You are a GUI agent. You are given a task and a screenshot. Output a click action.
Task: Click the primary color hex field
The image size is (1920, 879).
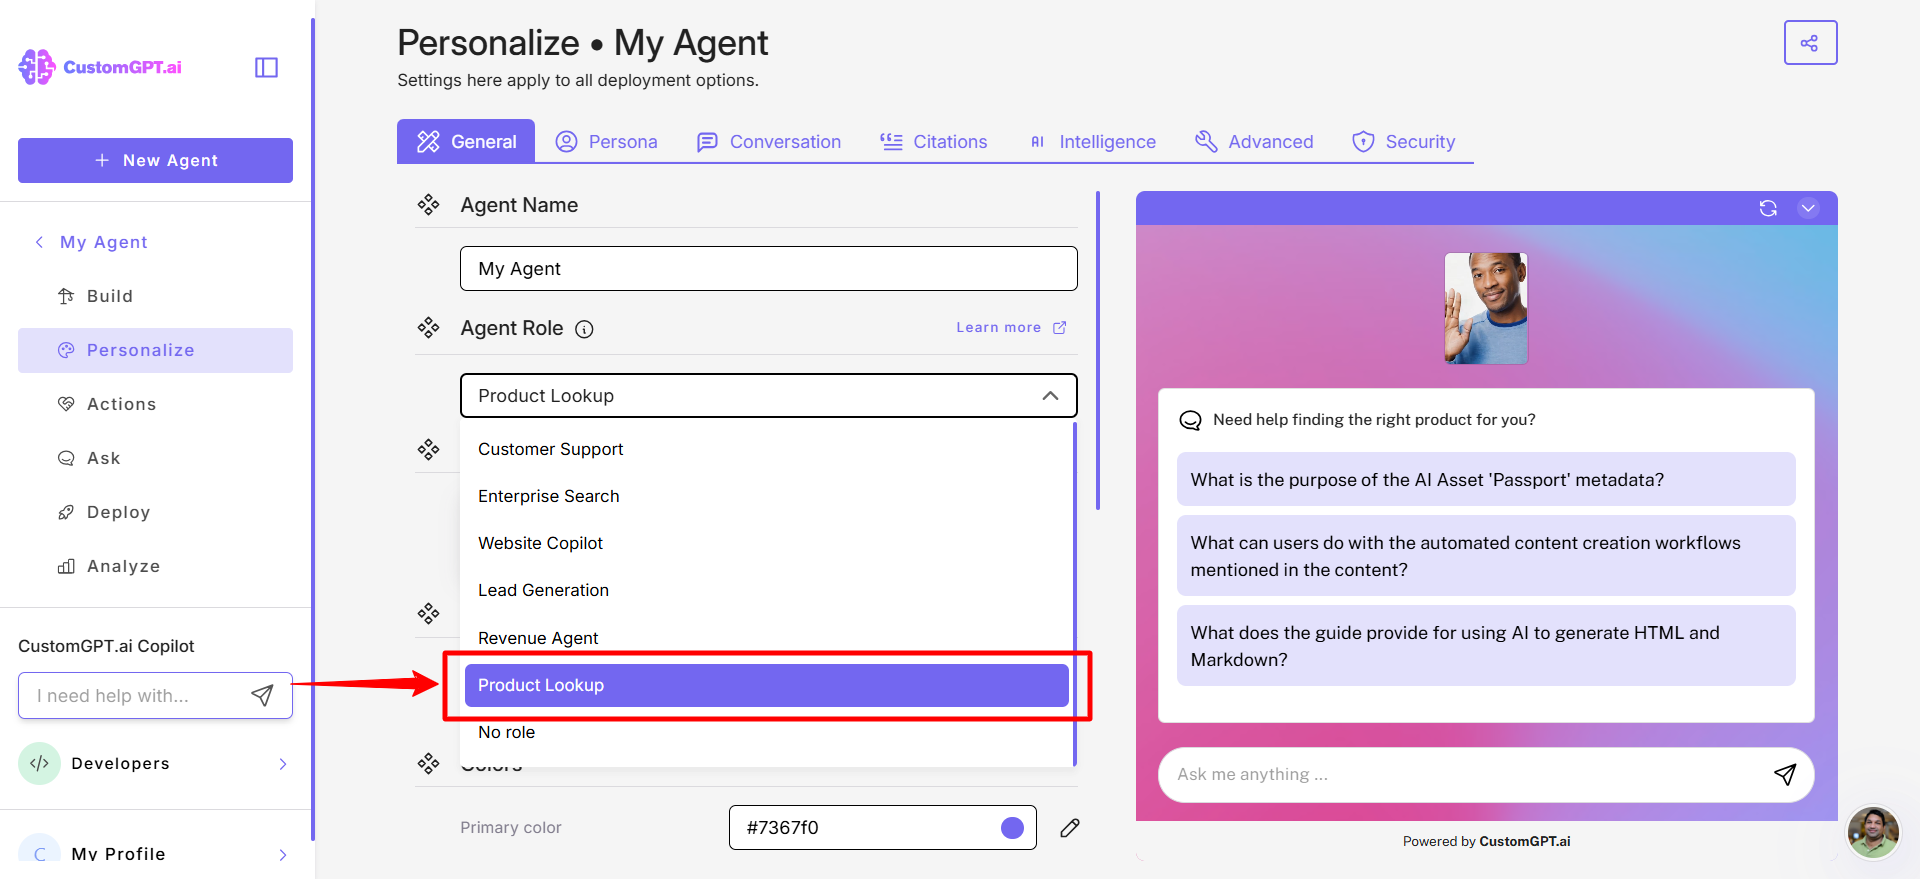point(883,827)
